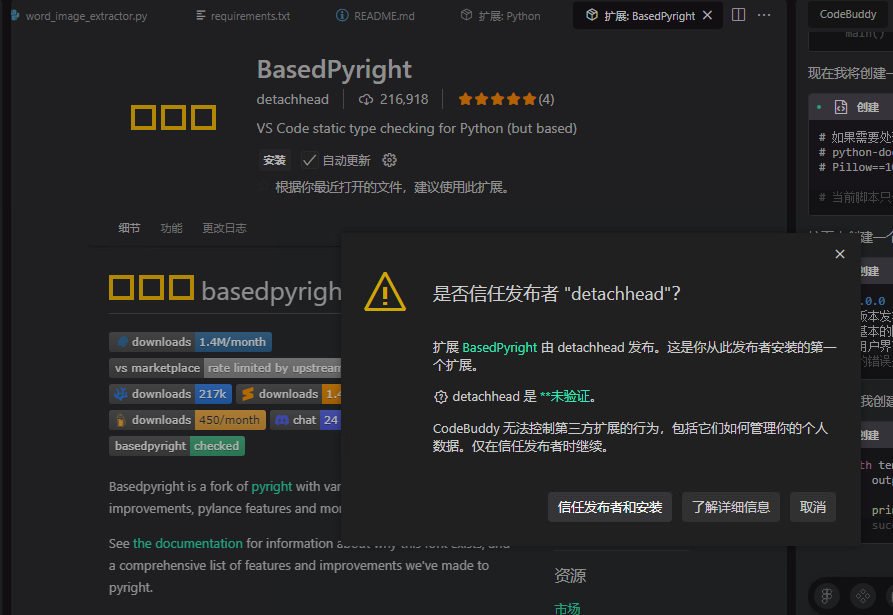Click the Figma icon in CodeBuddy bottom bar

[827, 596]
